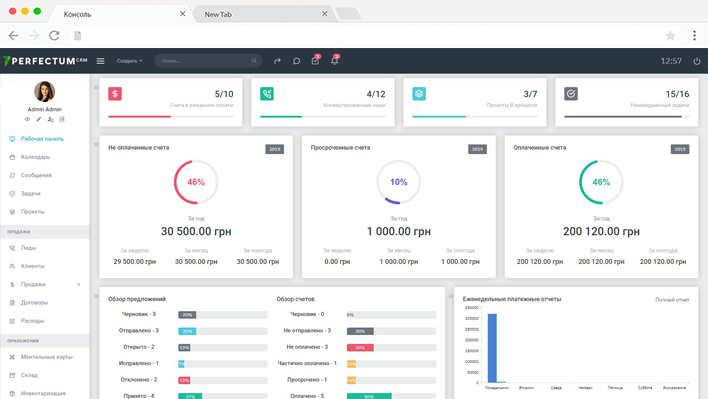
Task: Reload the page with refresh icon
Action: tap(54, 36)
